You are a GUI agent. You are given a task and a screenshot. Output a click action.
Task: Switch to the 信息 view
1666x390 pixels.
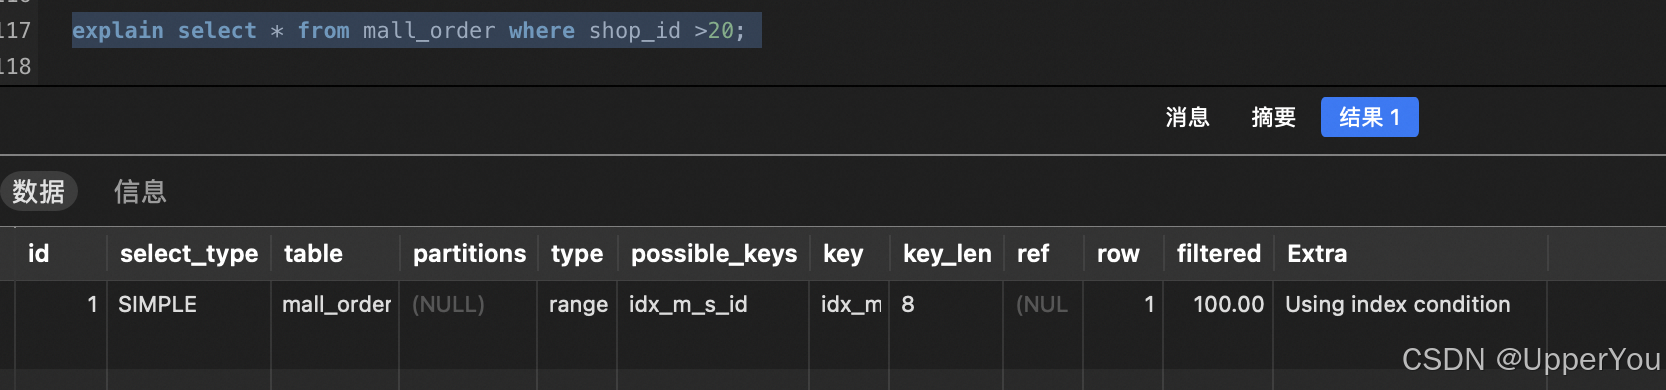(x=140, y=191)
